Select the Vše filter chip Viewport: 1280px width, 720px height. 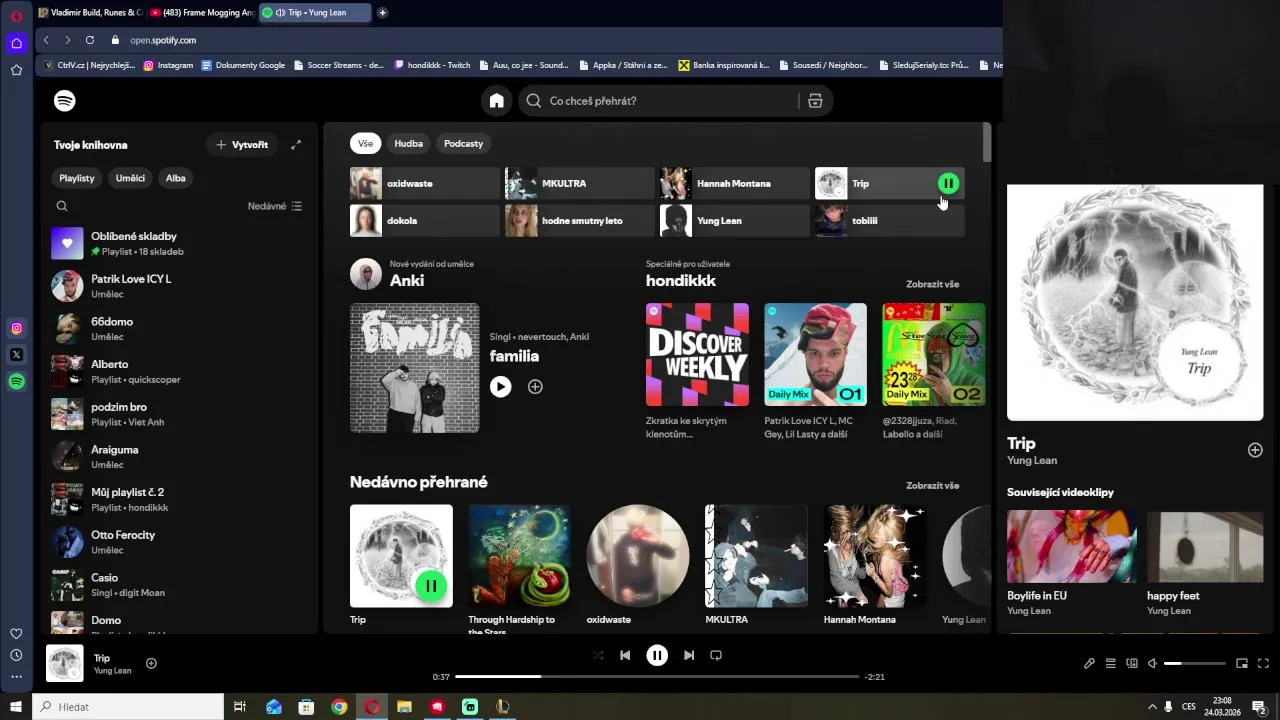click(365, 144)
